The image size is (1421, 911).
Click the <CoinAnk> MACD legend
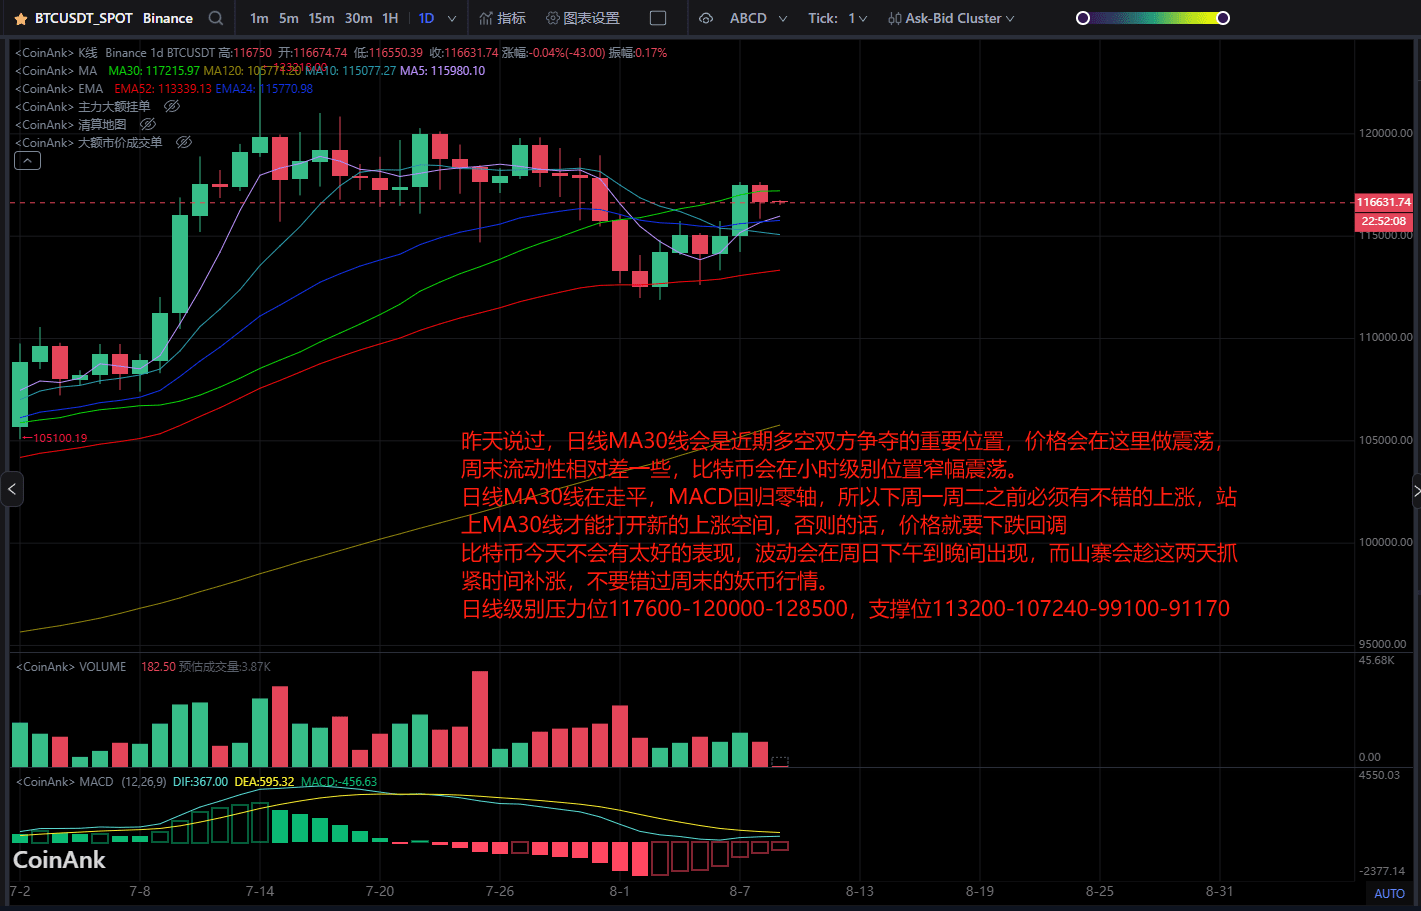(x=64, y=782)
